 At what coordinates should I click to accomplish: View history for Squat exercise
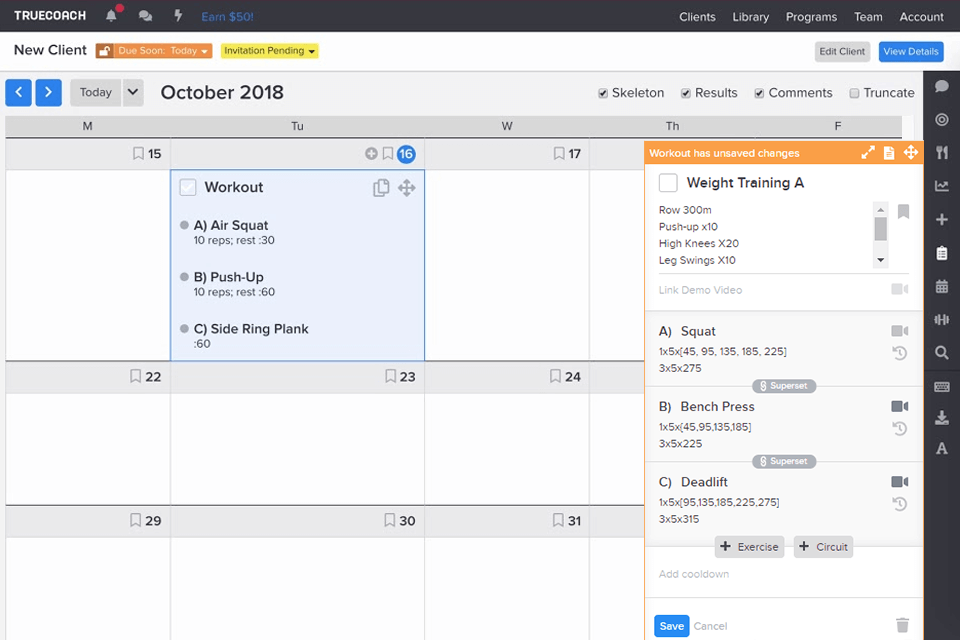(899, 353)
